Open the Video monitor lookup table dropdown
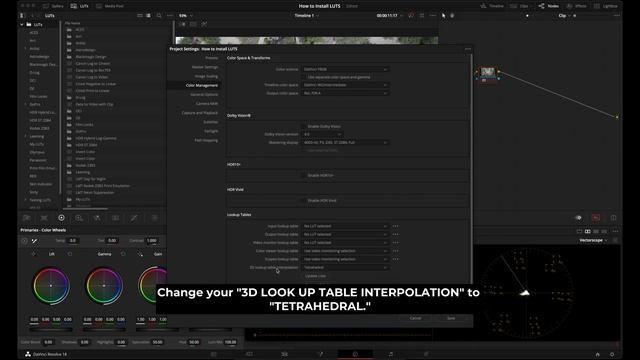 point(345,243)
